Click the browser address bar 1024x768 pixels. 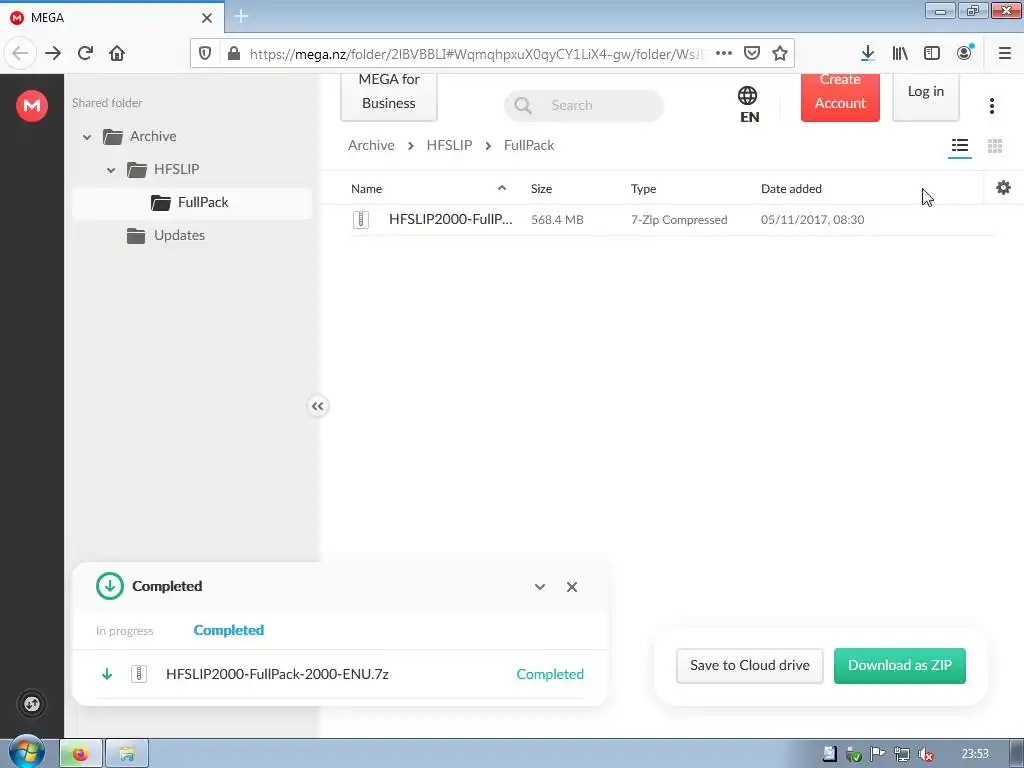475,54
